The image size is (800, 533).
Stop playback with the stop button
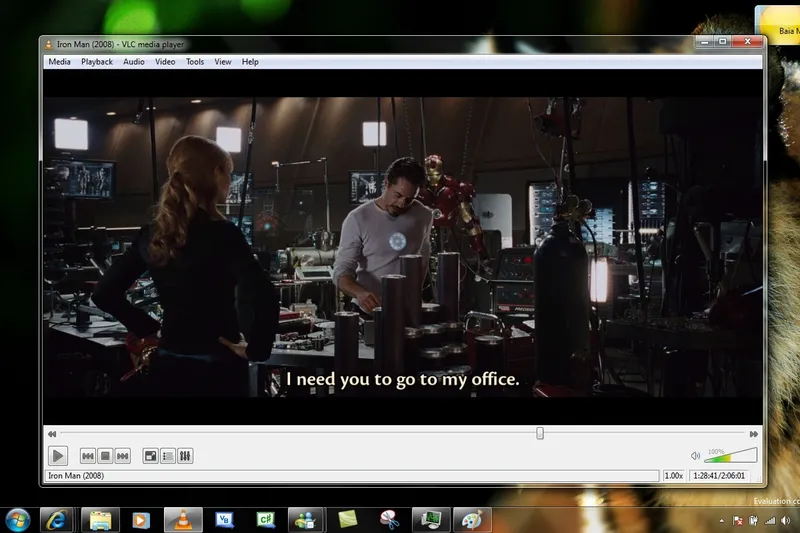[105, 456]
